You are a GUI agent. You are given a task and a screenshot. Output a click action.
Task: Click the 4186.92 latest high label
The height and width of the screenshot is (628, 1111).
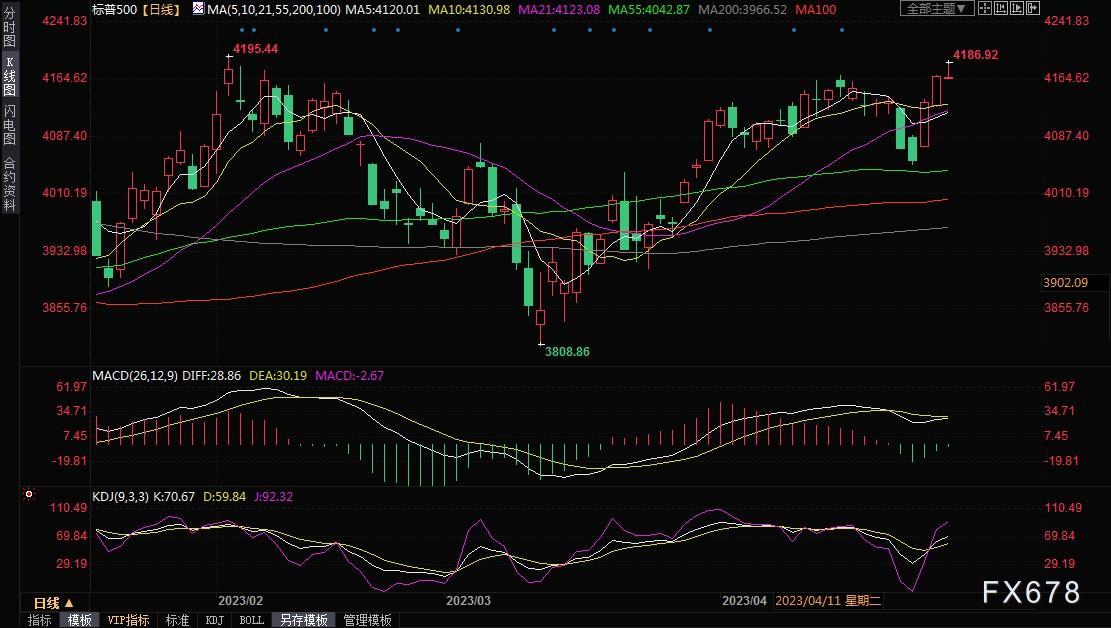coord(976,55)
